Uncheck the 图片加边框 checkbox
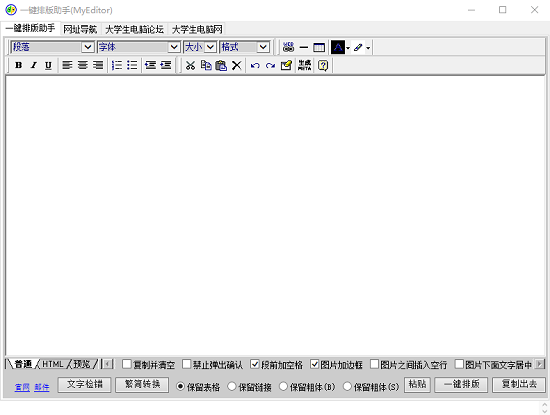The height and width of the screenshot is (415, 550). point(315,364)
